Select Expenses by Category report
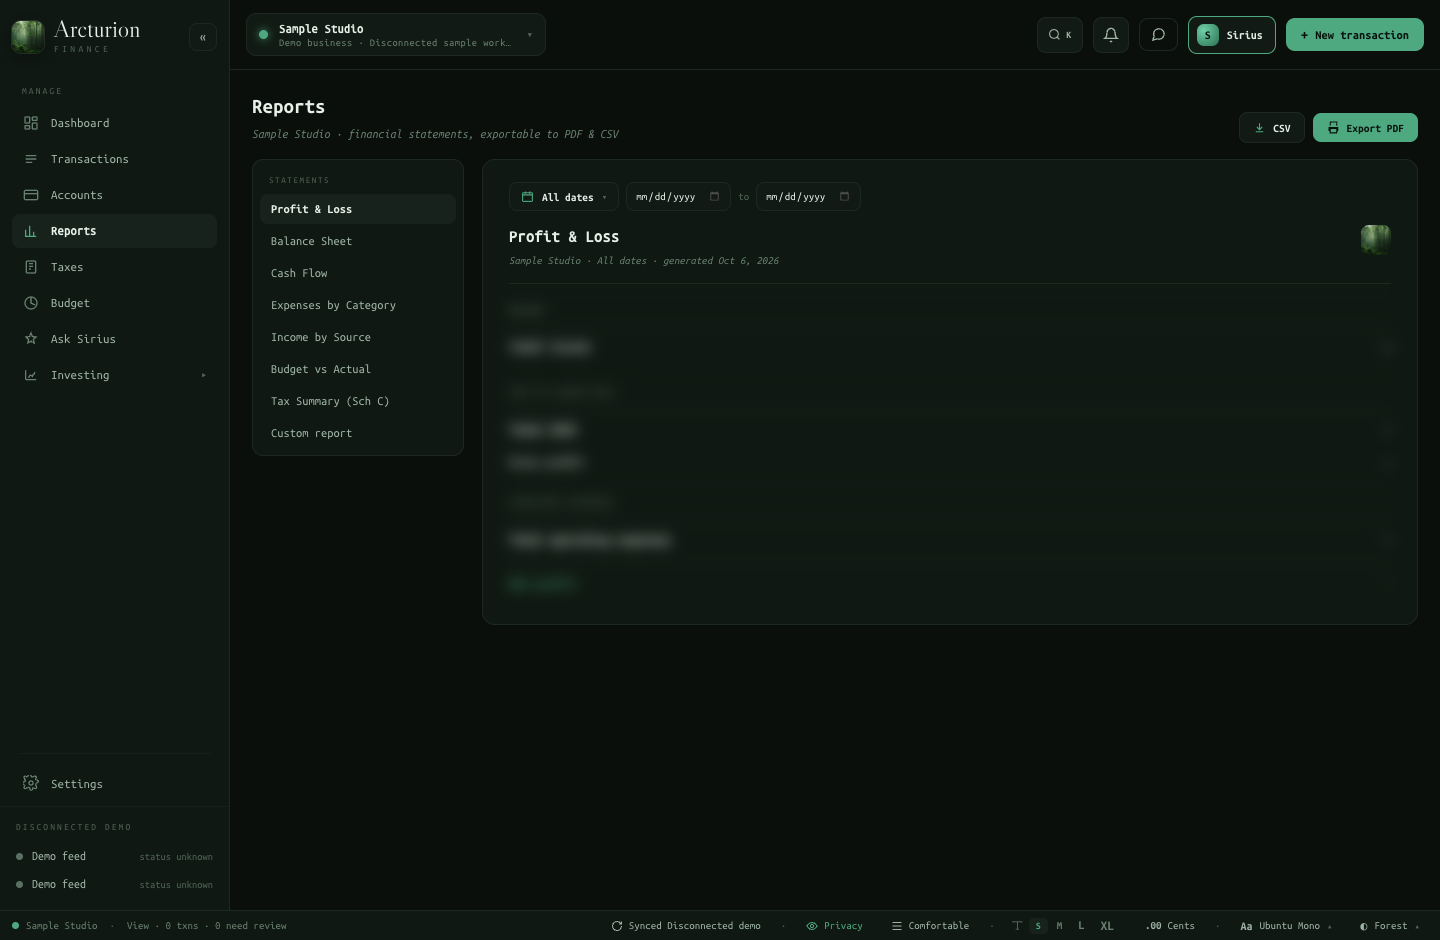Image resolution: width=1440 pixels, height=940 pixels. [x=358, y=305]
